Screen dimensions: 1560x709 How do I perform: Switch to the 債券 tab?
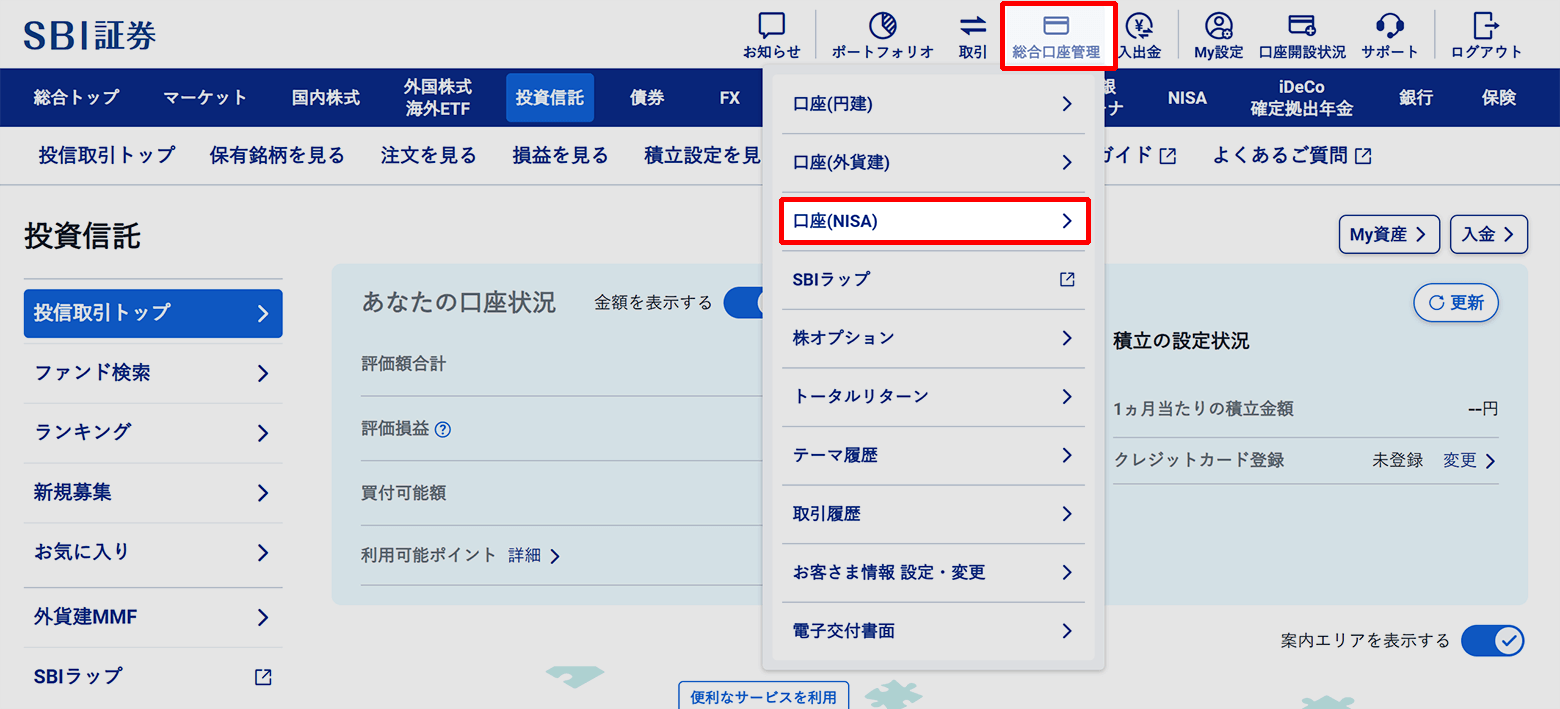[x=647, y=98]
